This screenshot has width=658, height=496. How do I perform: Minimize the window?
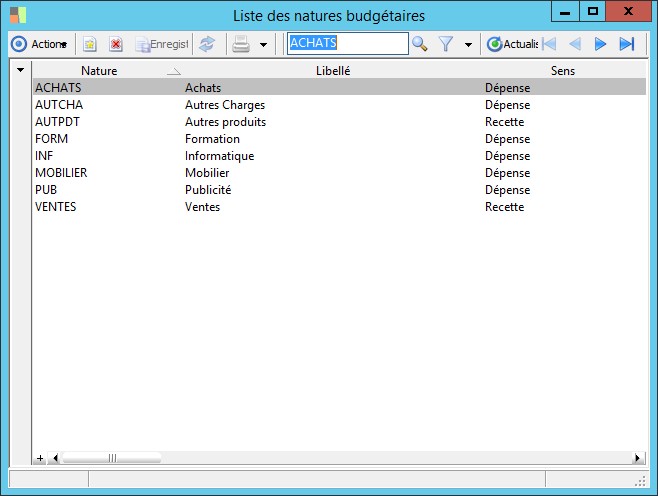point(565,12)
